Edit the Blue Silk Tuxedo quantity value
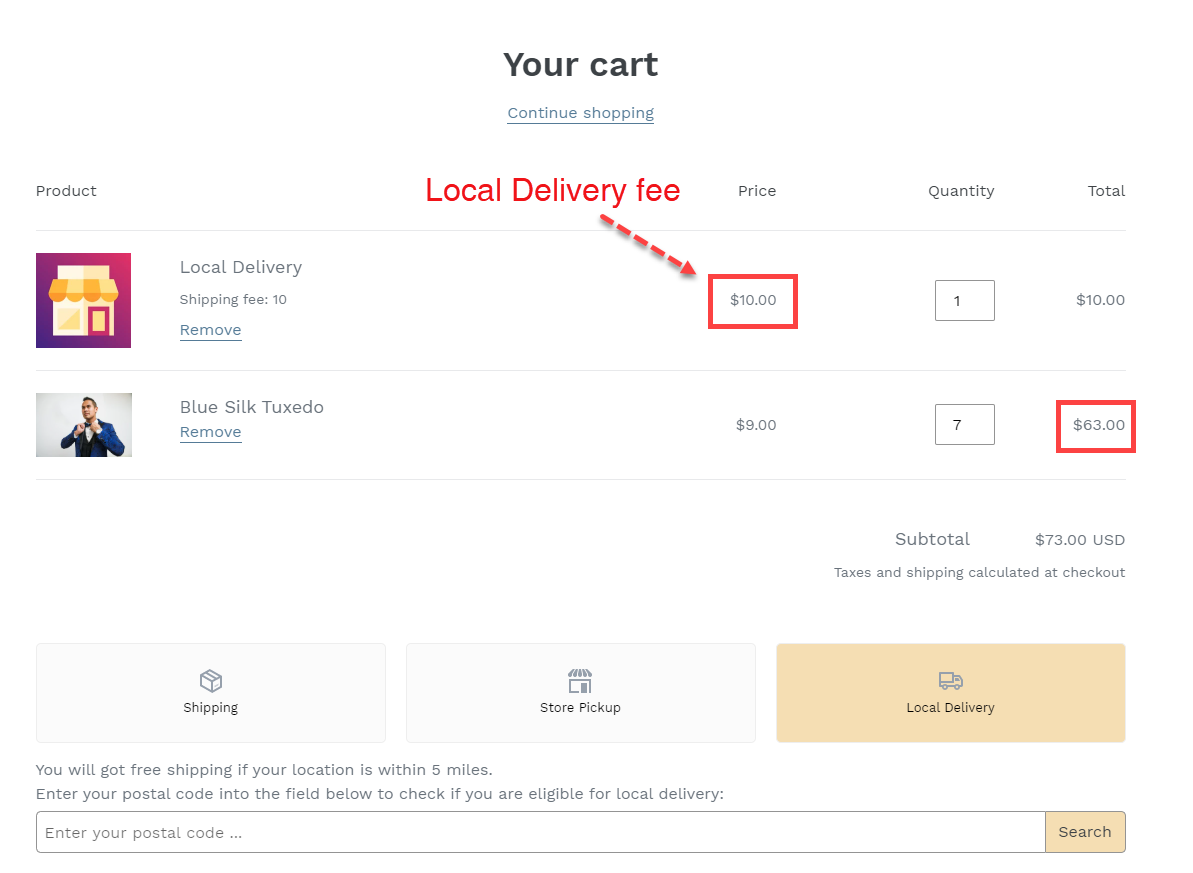The image size is (1193, 873). click(x=964, y=424)
